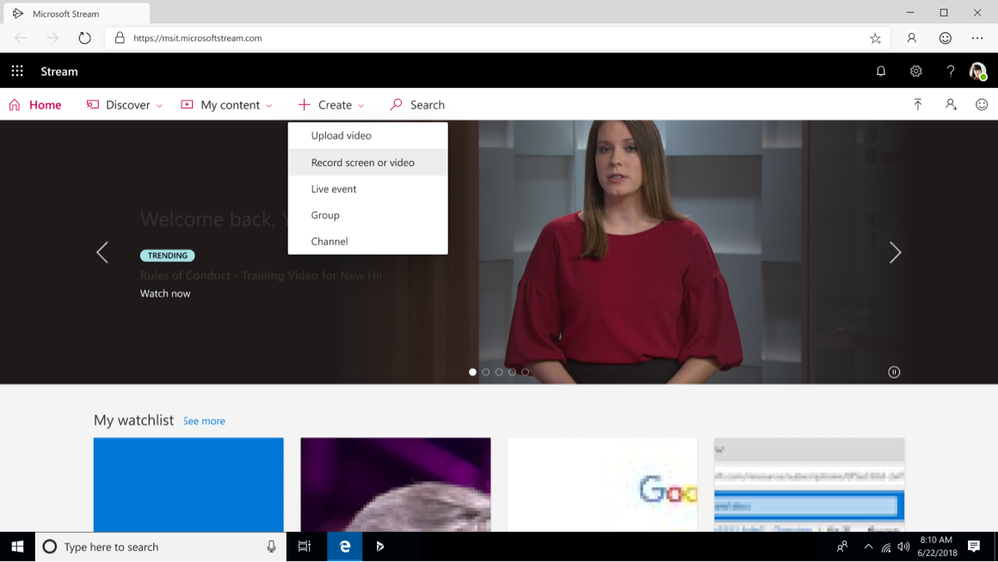The height and width of the screenshot is (562, 998).
Task: Choose Group in the Create menu
Action: [368, 215]
